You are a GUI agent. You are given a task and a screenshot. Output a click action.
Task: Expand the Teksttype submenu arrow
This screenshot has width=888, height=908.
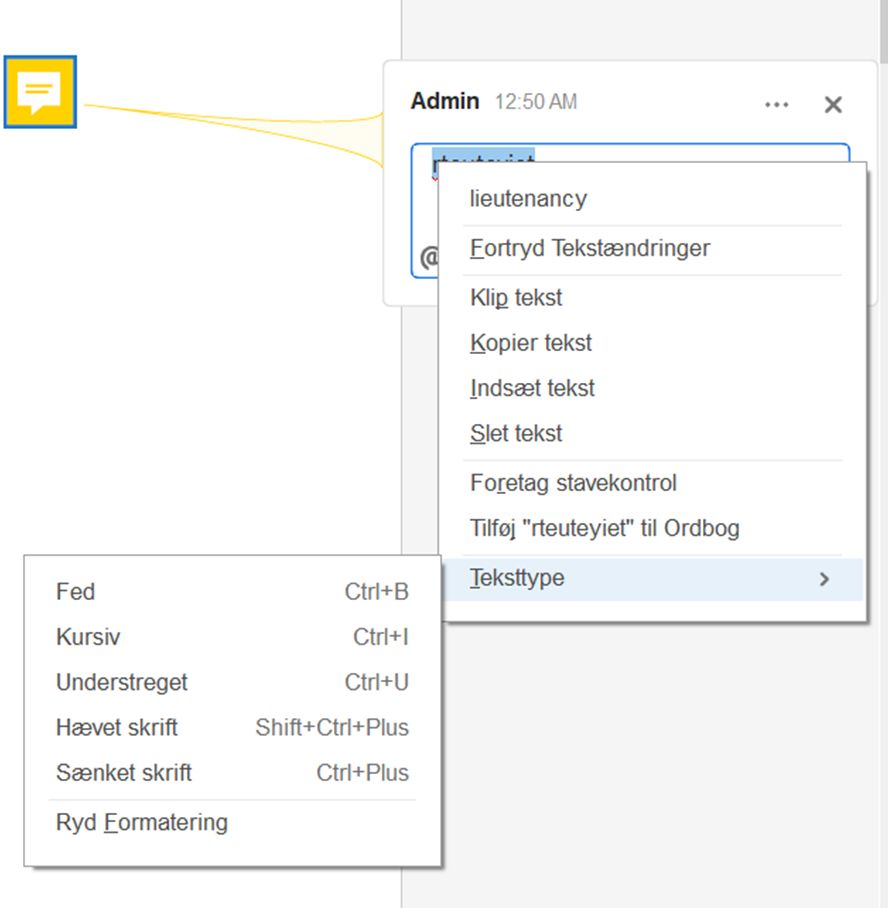click(824, 579)
